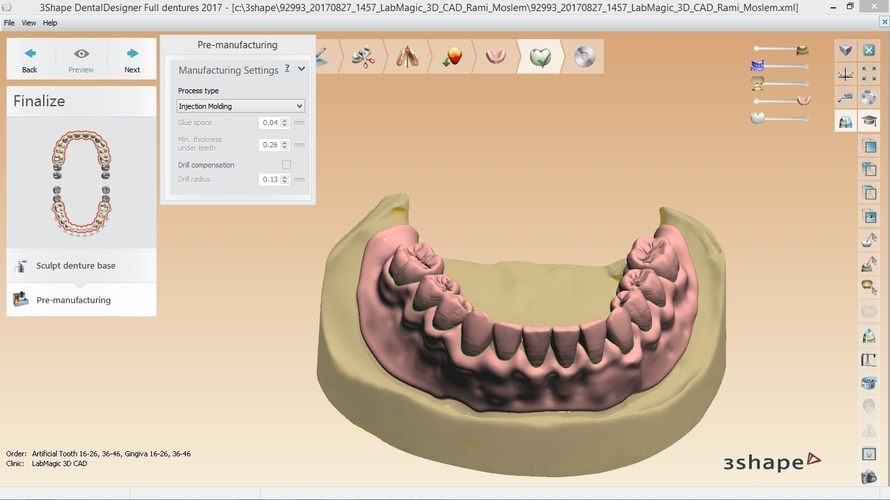Image resolution: width=890 pixels, height=500 pixels.
Task: Collapse the Manufacturing Settings section chevron
Action: (301, 69)
